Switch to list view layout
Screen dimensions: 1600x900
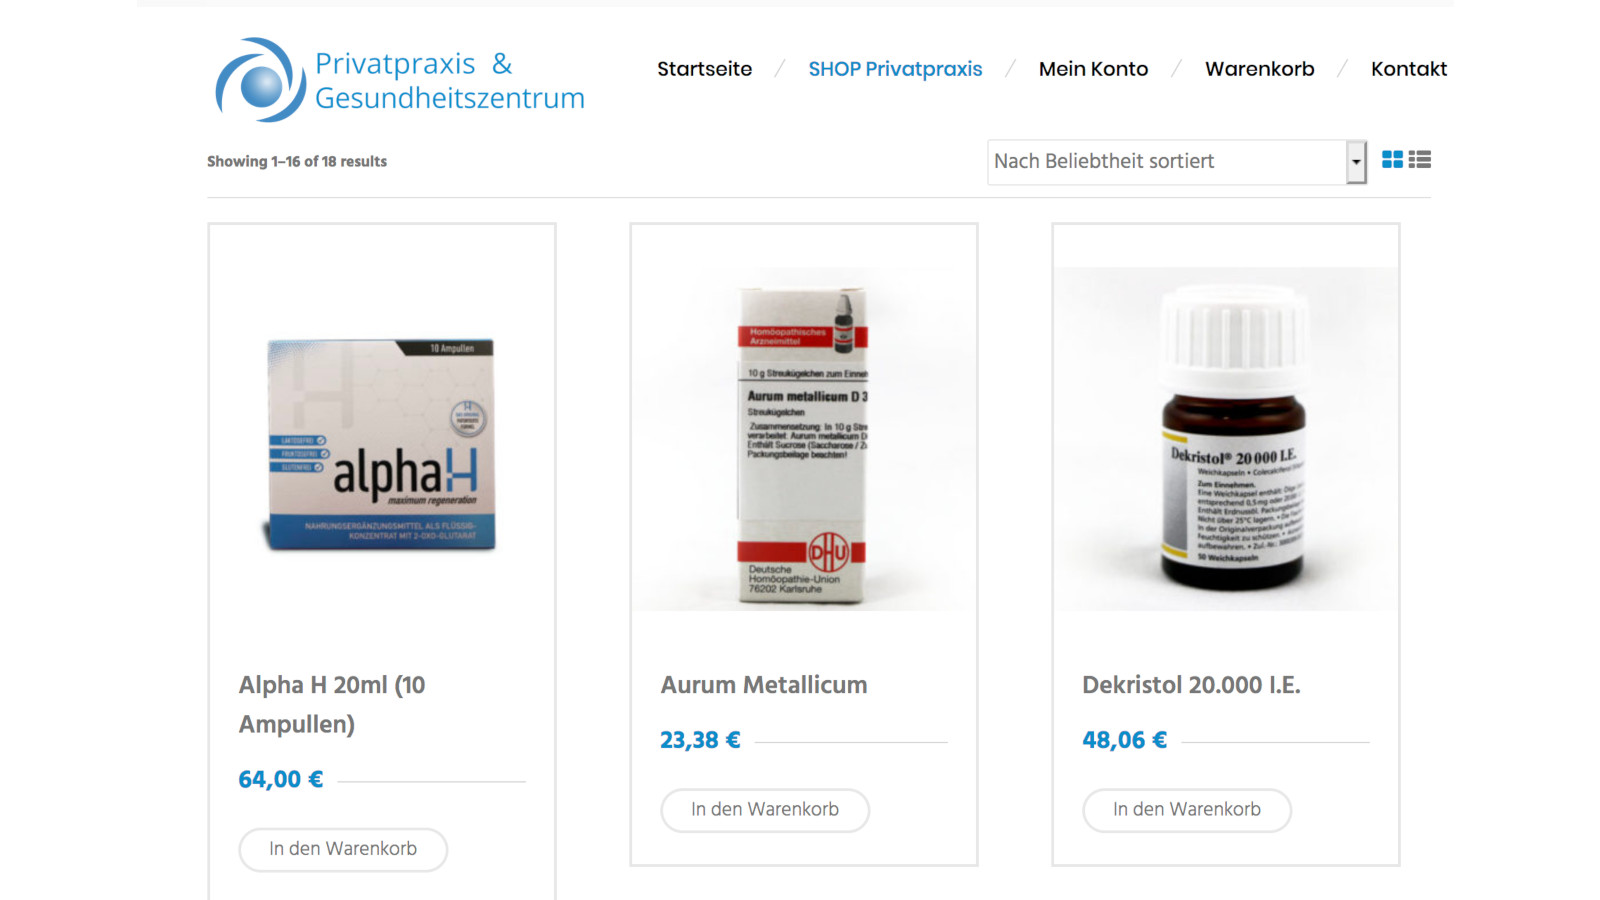click(x=1420, y=159)
